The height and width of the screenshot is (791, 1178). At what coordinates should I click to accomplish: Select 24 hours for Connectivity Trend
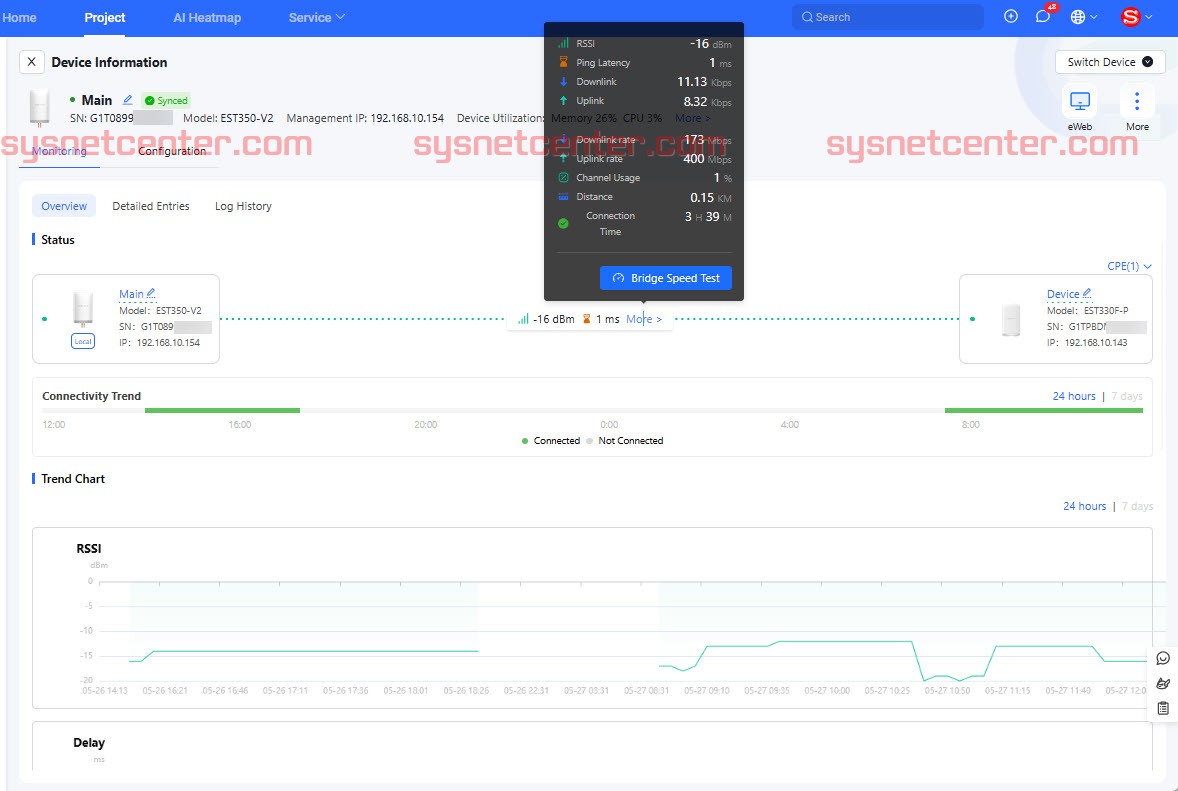(1074, 396)
